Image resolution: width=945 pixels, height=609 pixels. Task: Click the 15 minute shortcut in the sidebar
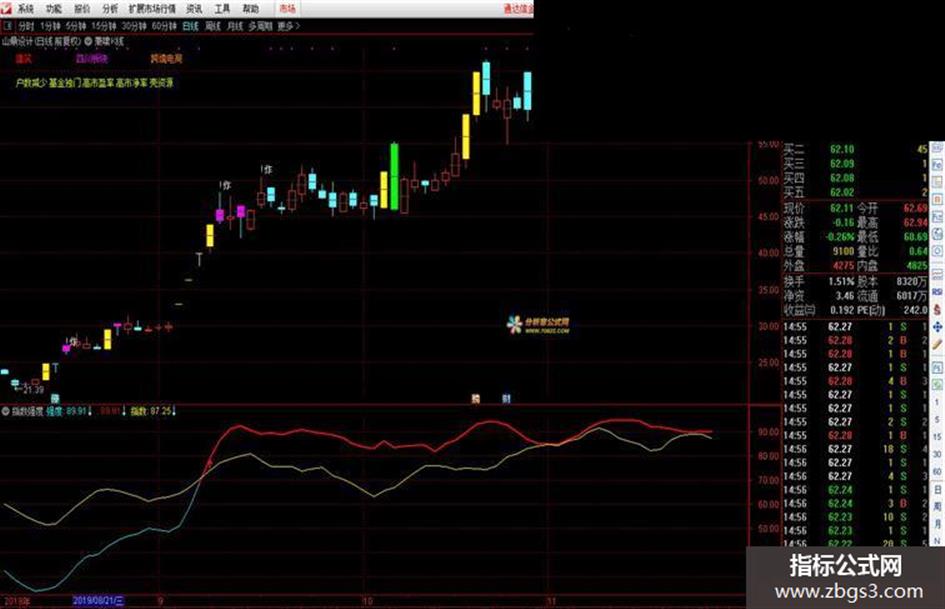(937, 437)
